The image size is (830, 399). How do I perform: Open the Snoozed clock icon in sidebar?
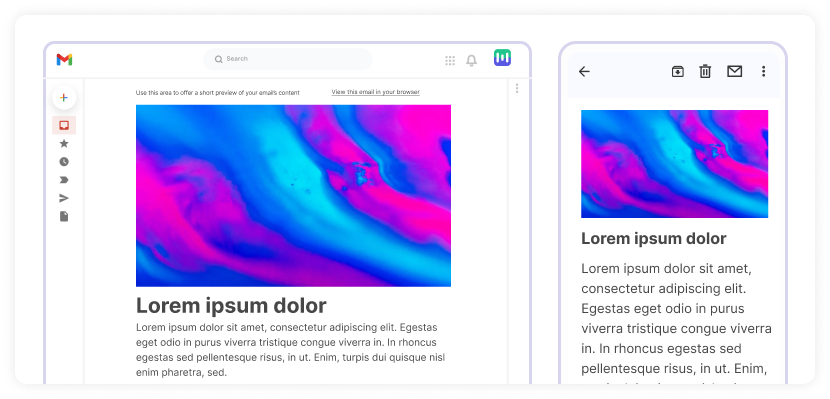pos(64,162)
